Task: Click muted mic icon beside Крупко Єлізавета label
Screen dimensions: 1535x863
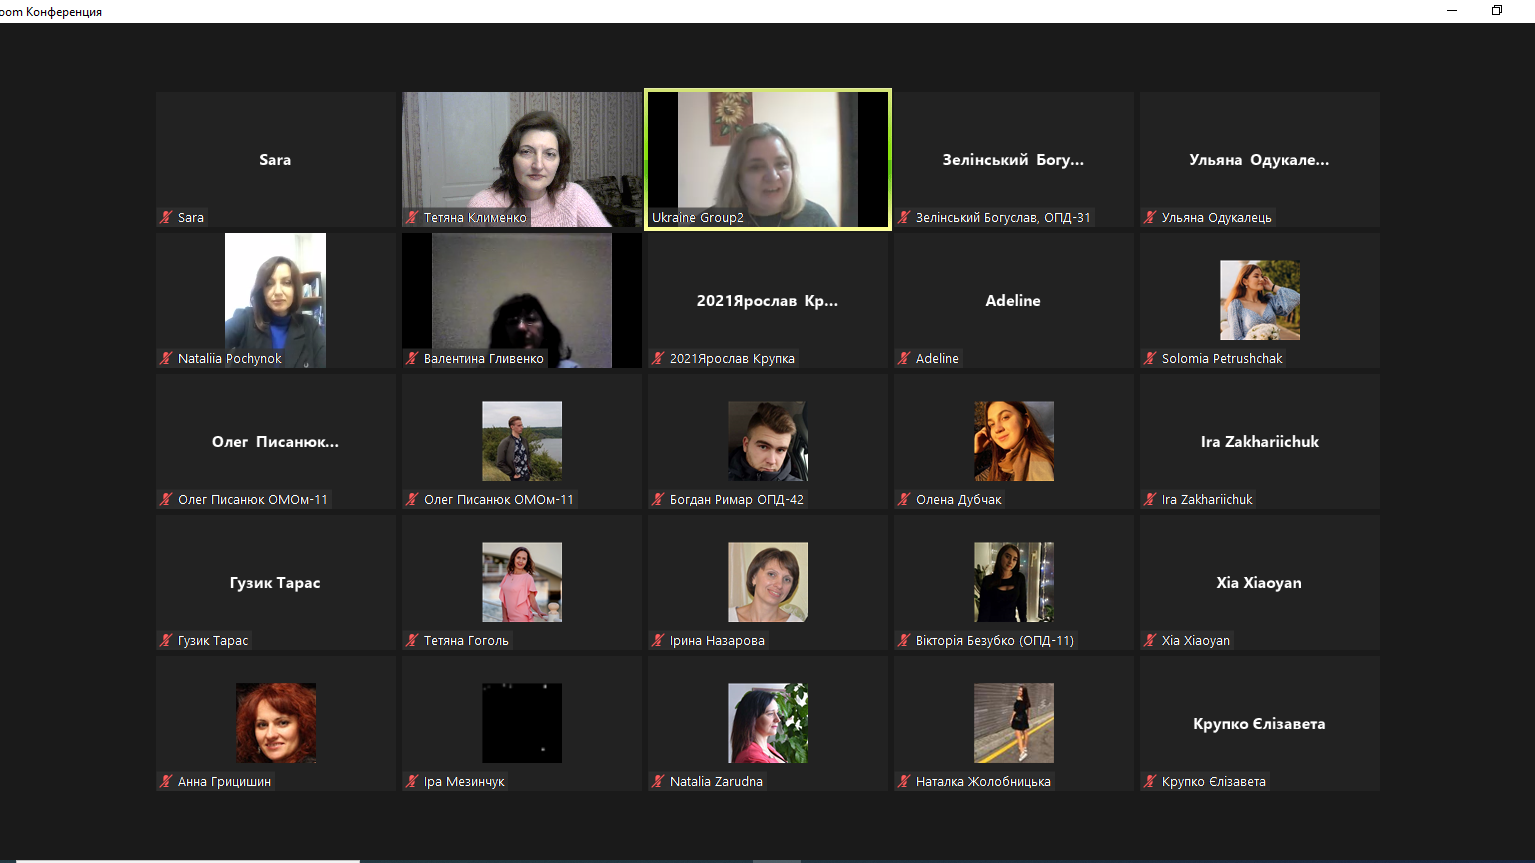Action: click(x=1150, y=781)
